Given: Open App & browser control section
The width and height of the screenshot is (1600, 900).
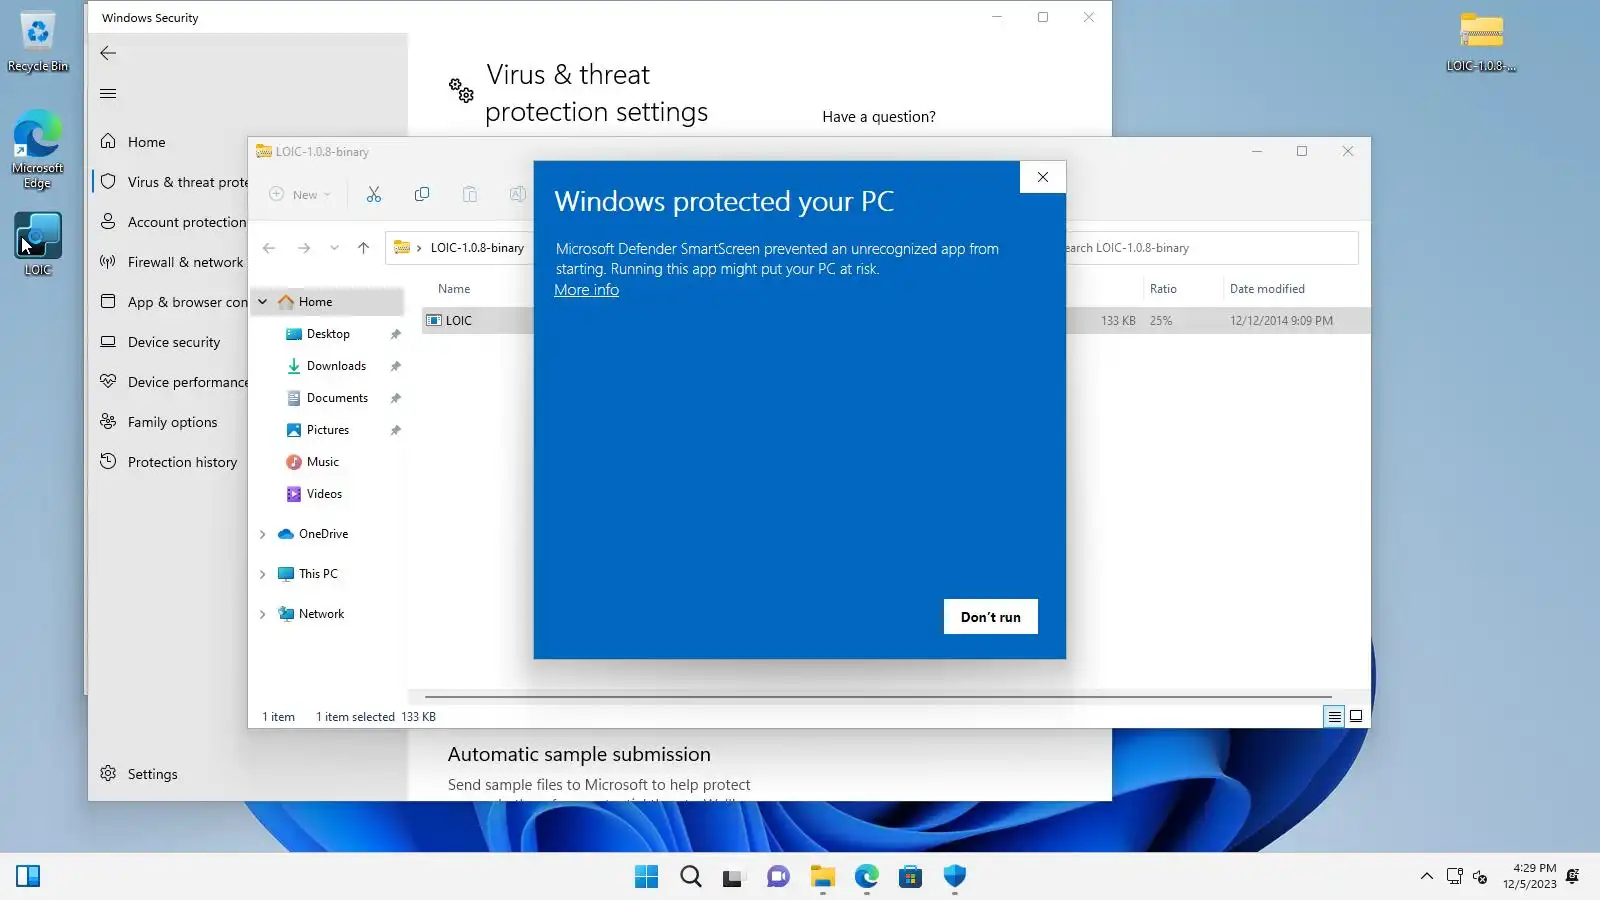Looking at the screenshot, I should pyautogui.click(x=170, y=302).
